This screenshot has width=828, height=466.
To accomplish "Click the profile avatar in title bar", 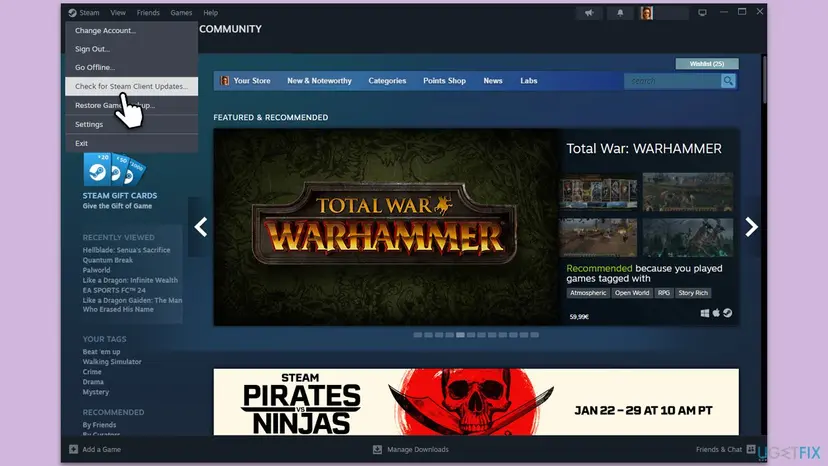I will point(646,13).
